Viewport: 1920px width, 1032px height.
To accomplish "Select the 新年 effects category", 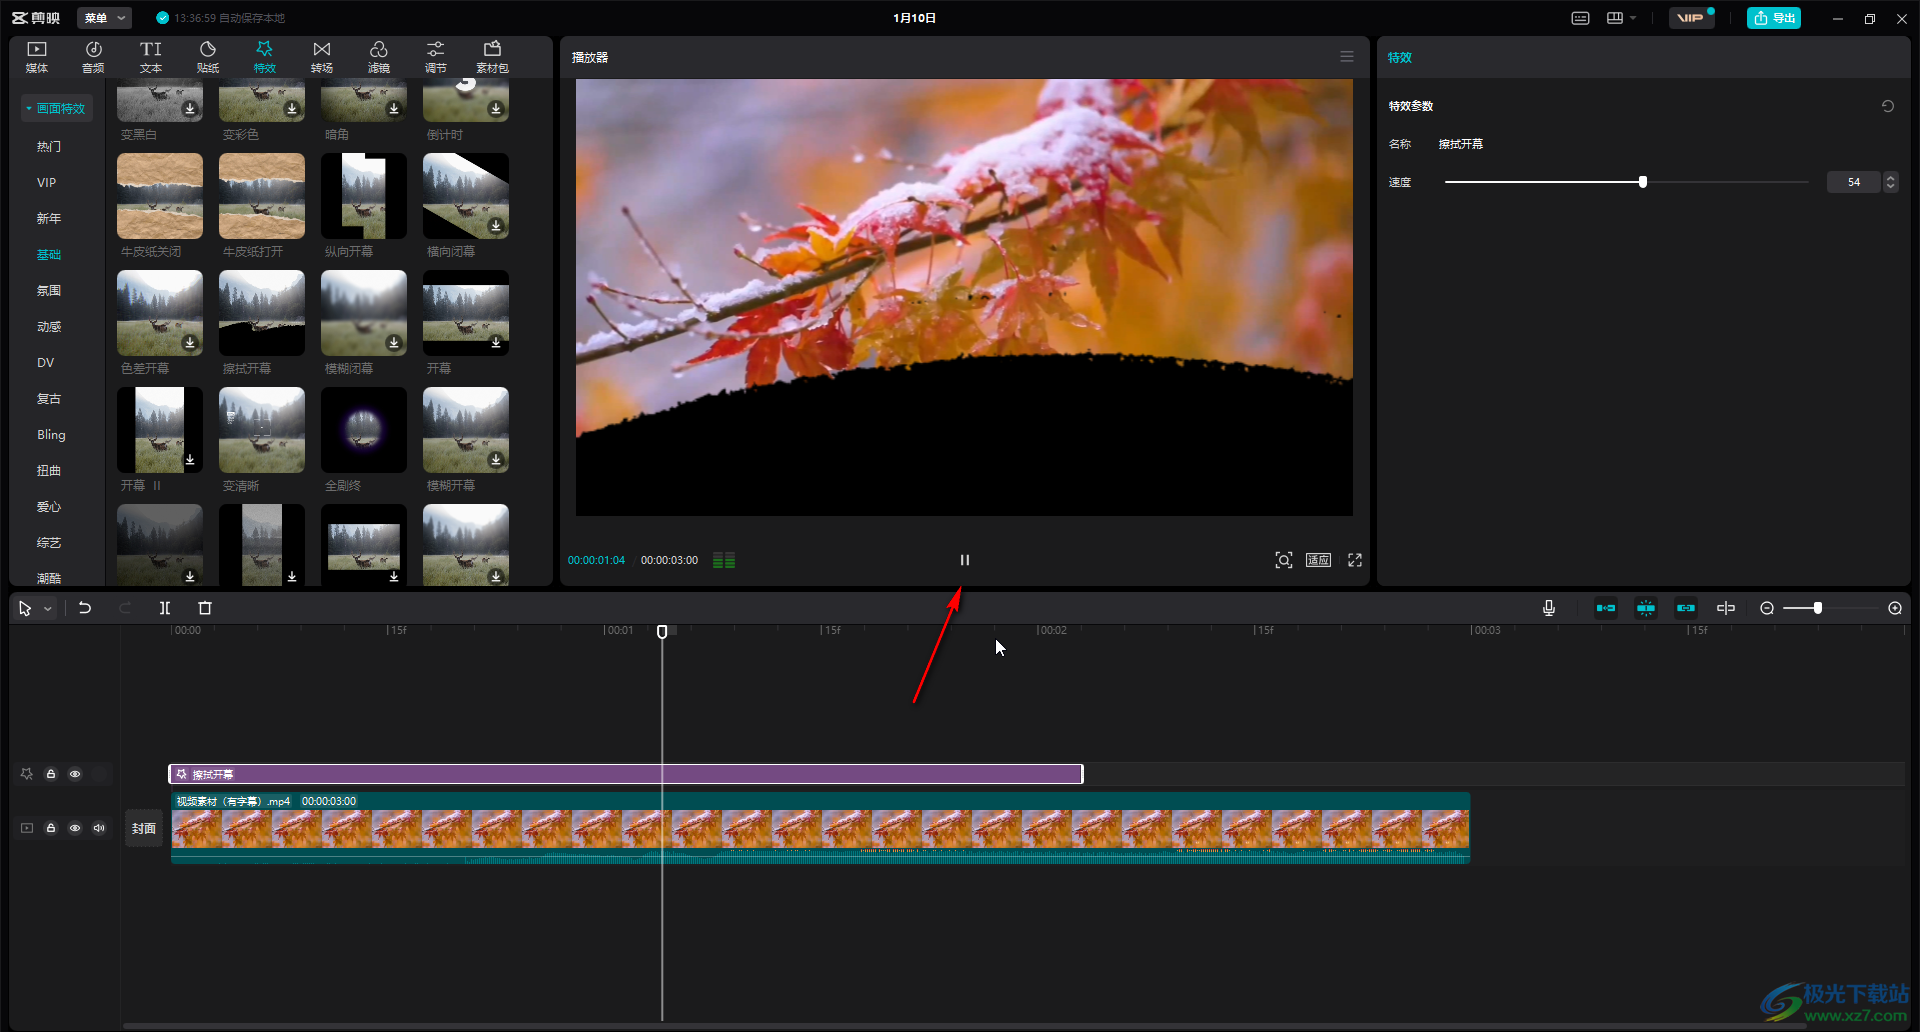I will [x=49, y=218].
